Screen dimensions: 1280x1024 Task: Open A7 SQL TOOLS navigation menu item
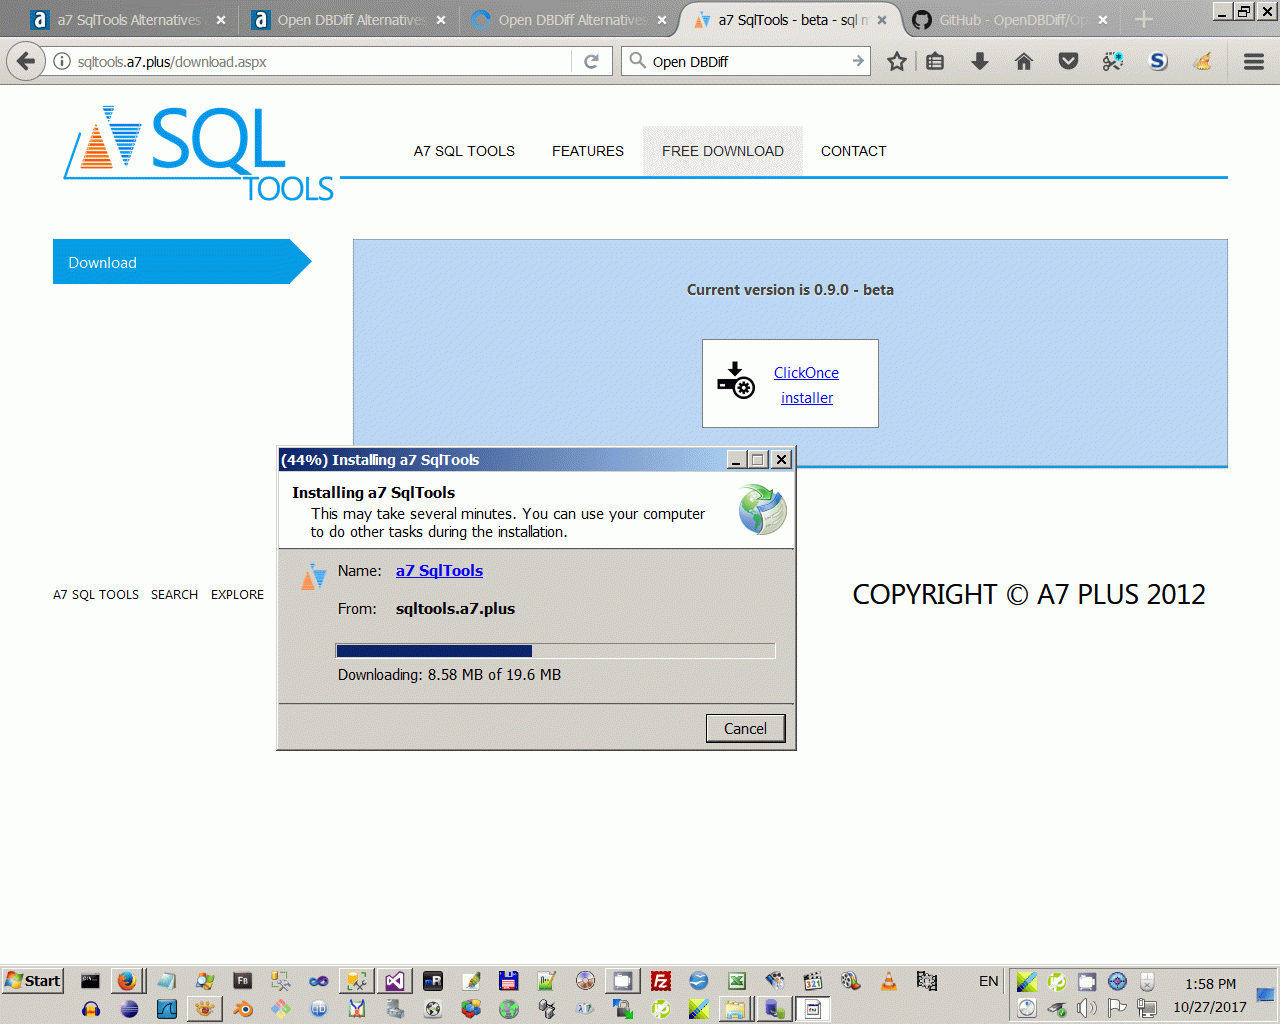coord(464,151)
